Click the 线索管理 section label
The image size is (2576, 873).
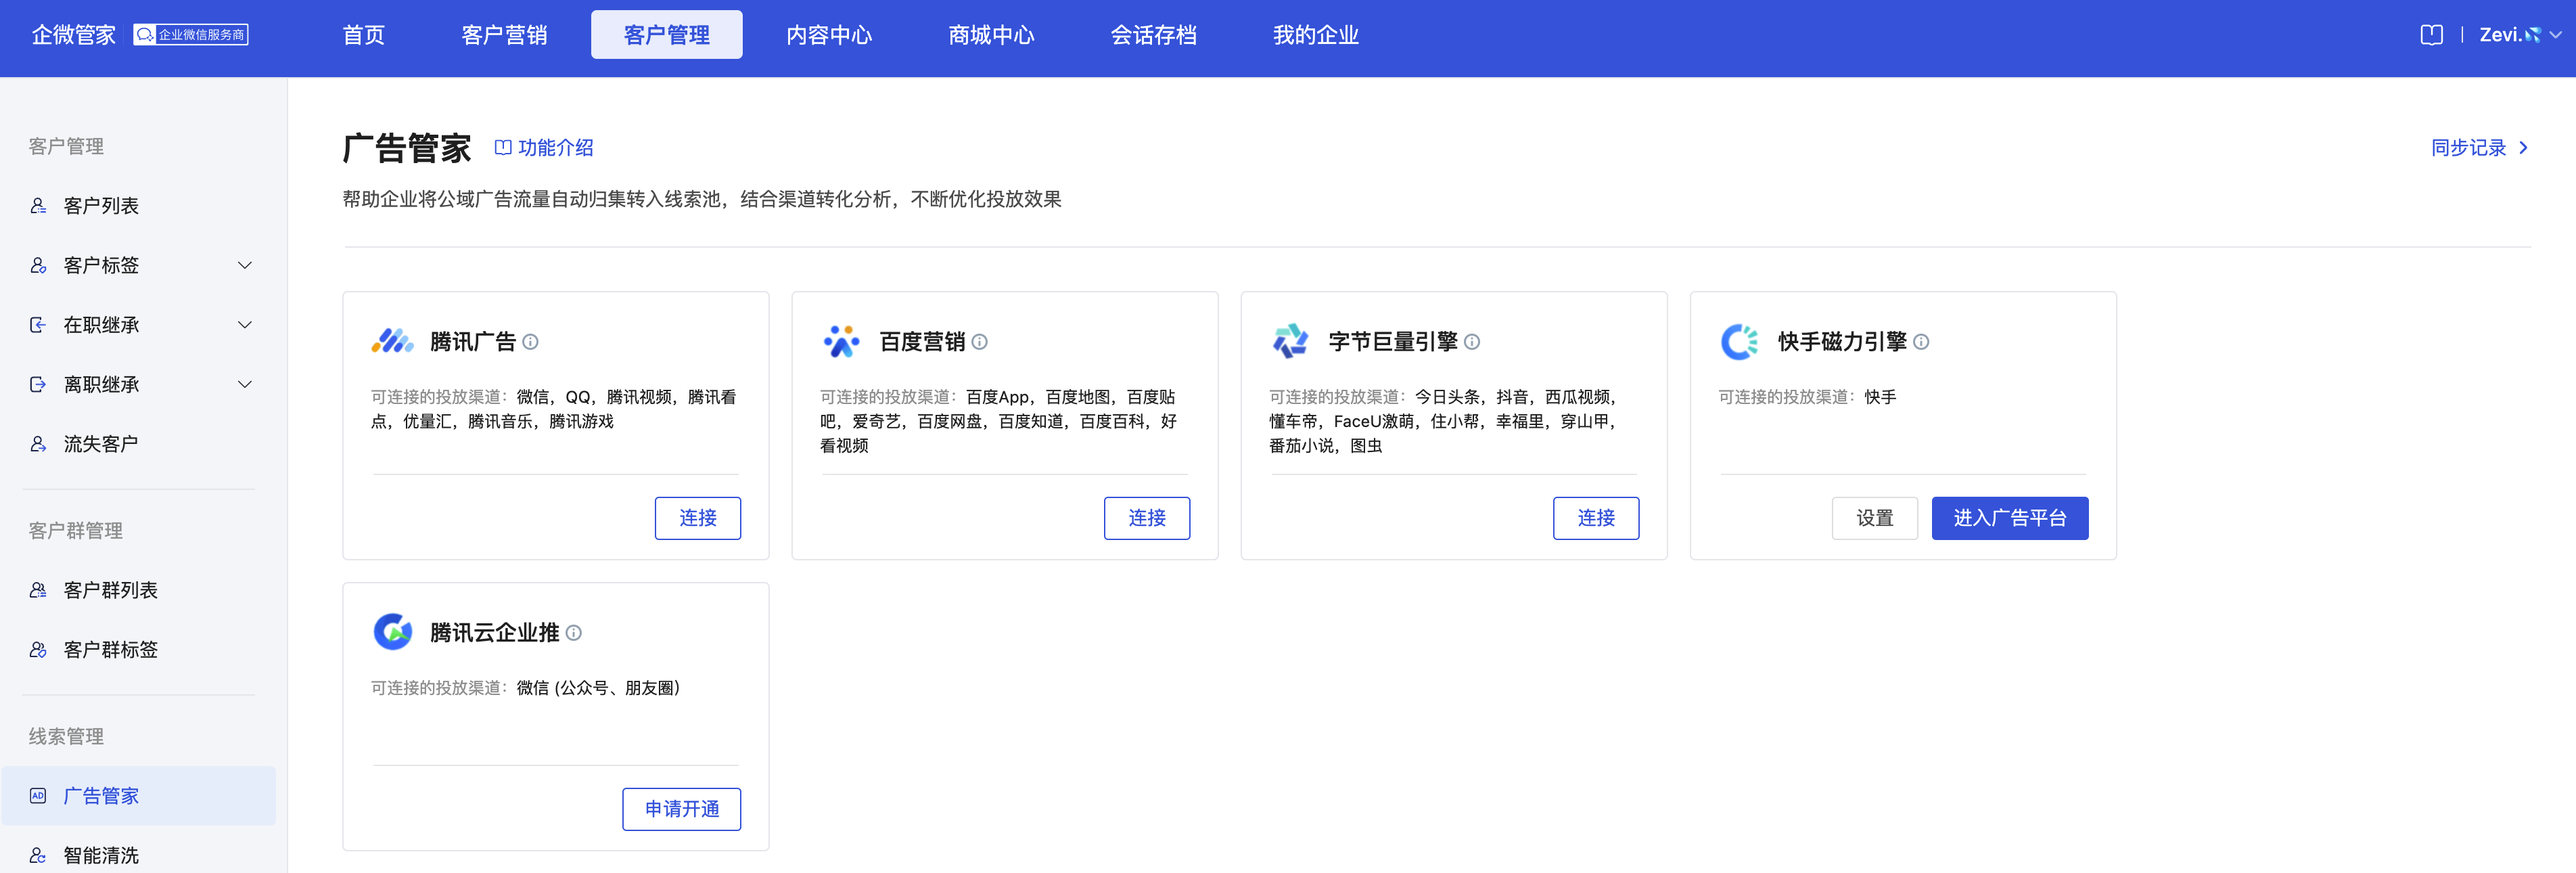66,737
